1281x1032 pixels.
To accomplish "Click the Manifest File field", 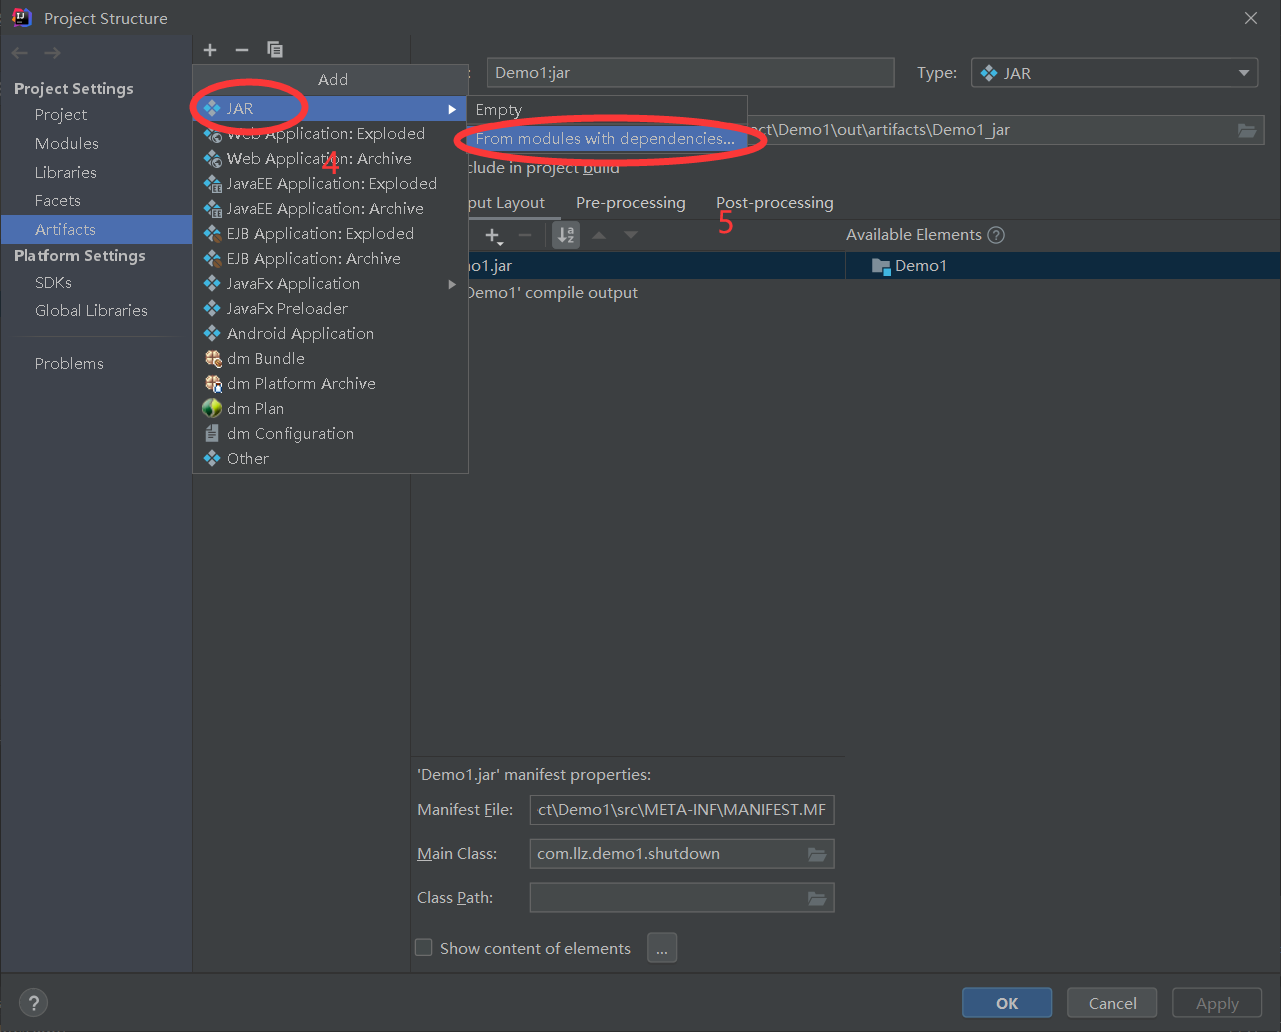I will (681, 809).
